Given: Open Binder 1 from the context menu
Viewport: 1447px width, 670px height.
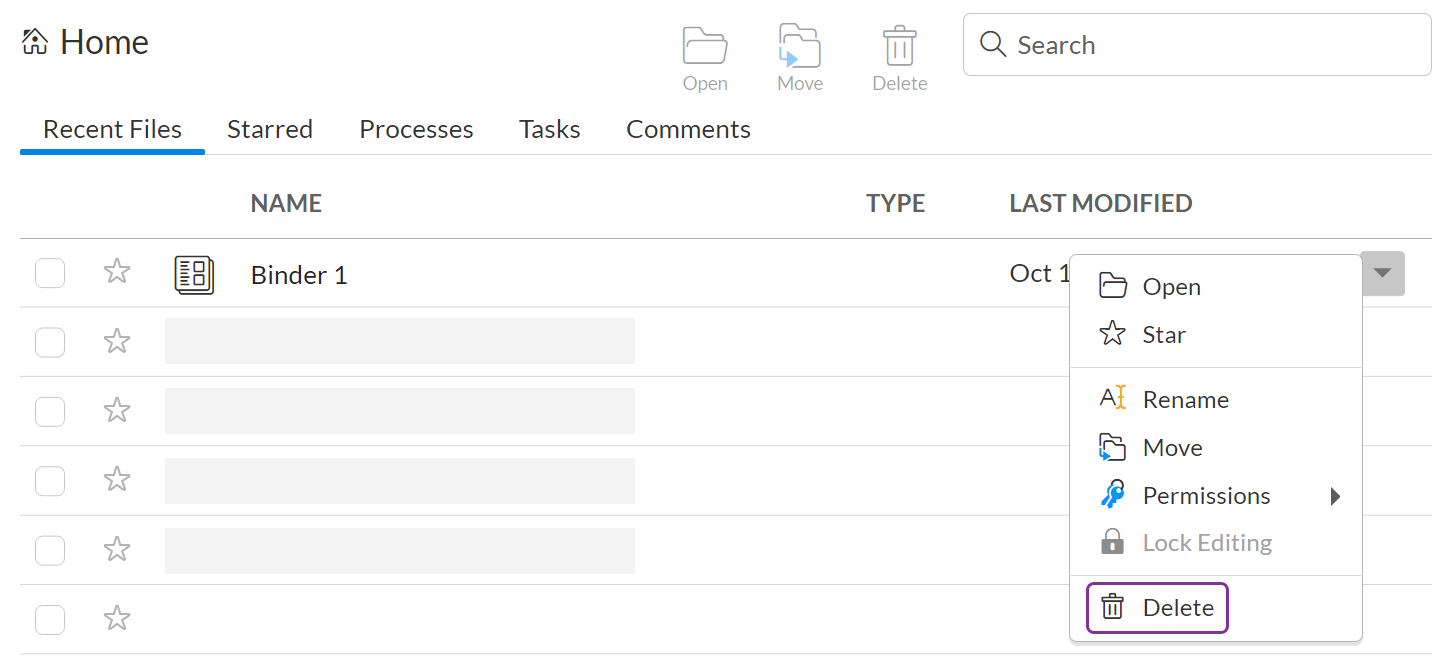Looking at the screenshot, I should tap(1171, 286).
